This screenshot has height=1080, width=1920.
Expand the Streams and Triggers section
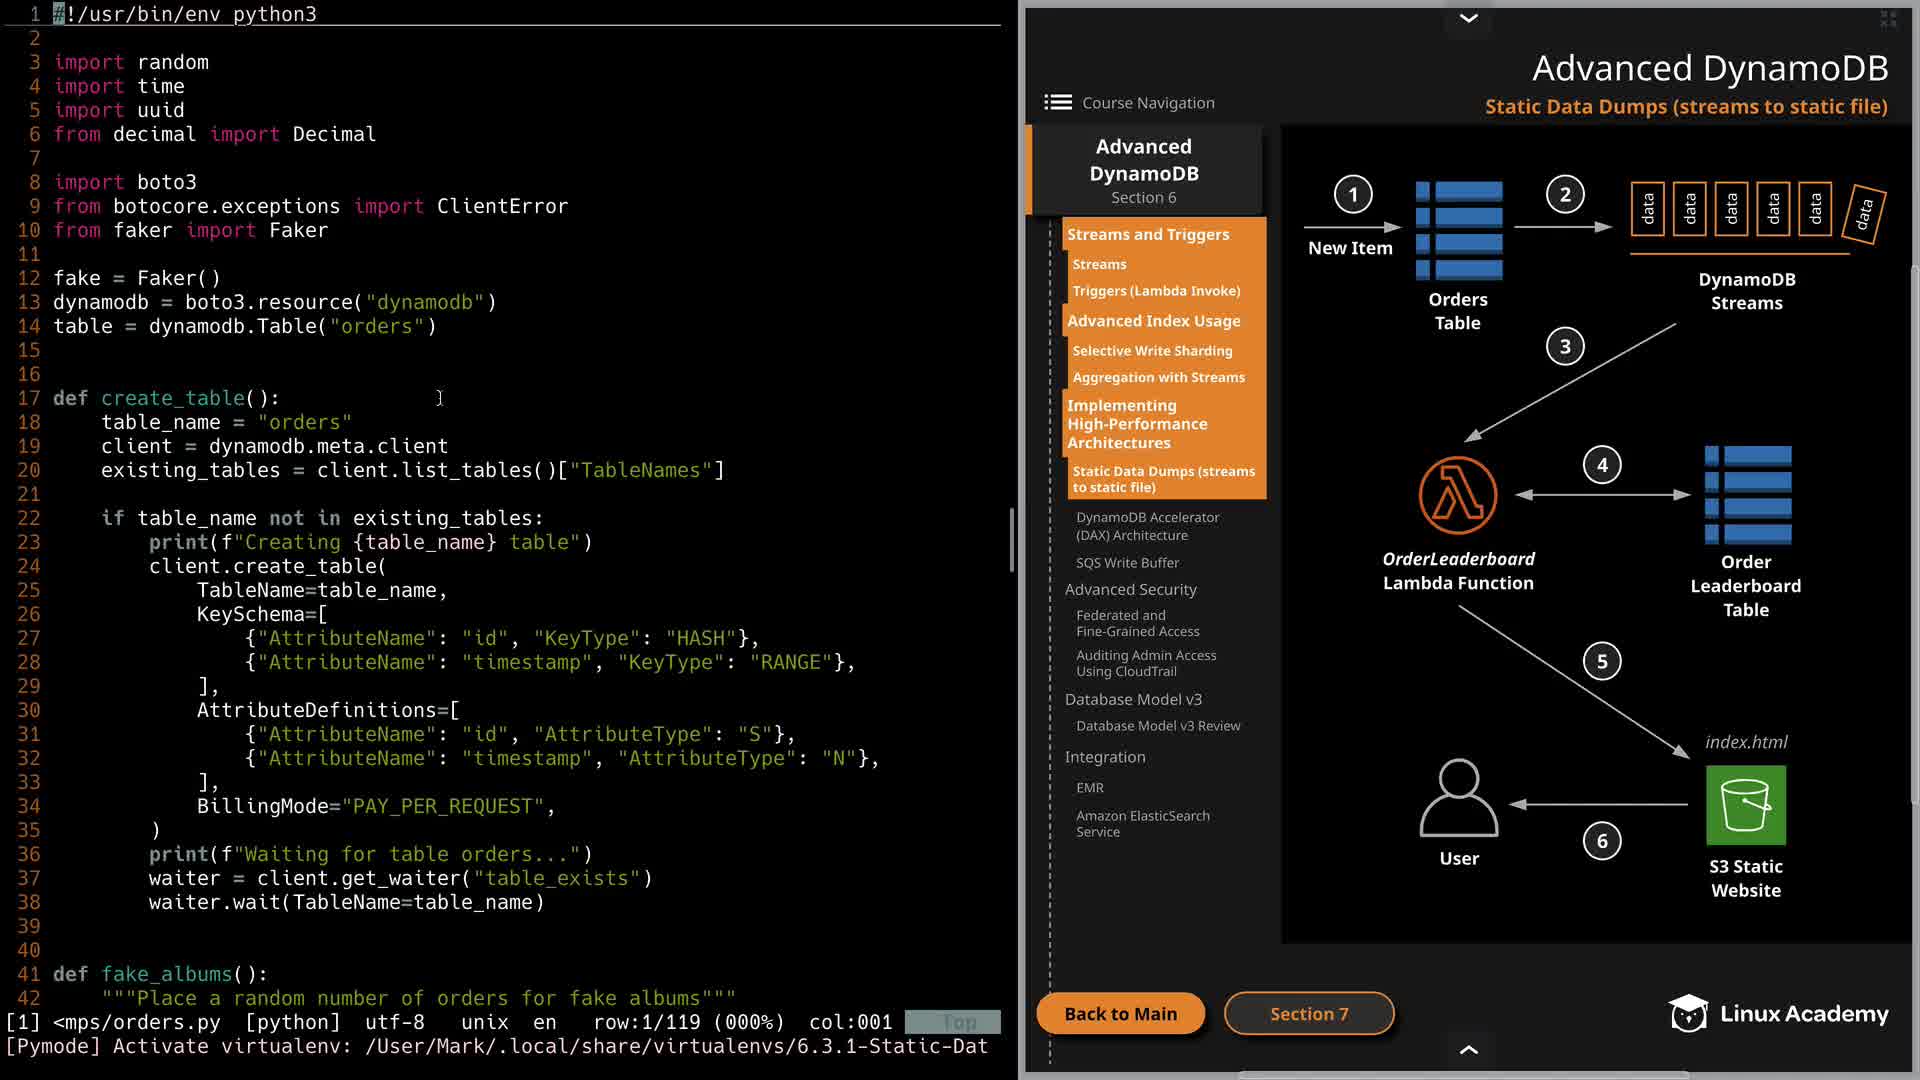point(1147,234)
